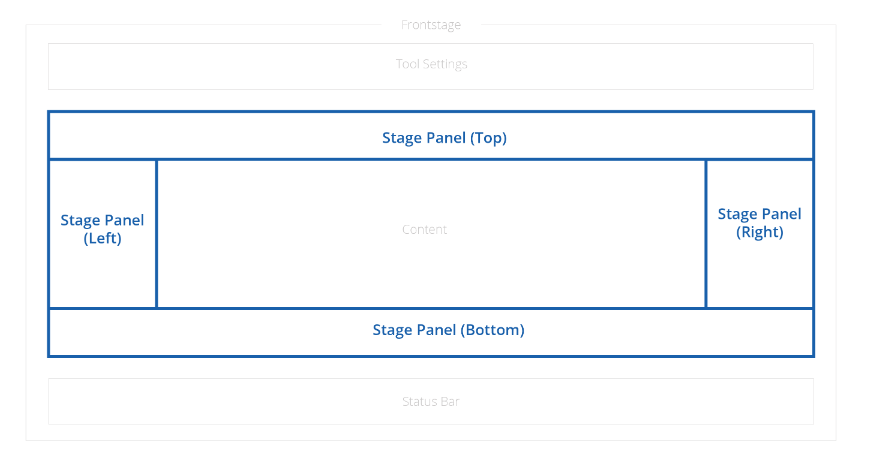870x462 pixels.
Task: Click border between Content and bottom stage panel
Action: (x=431, y=308)
